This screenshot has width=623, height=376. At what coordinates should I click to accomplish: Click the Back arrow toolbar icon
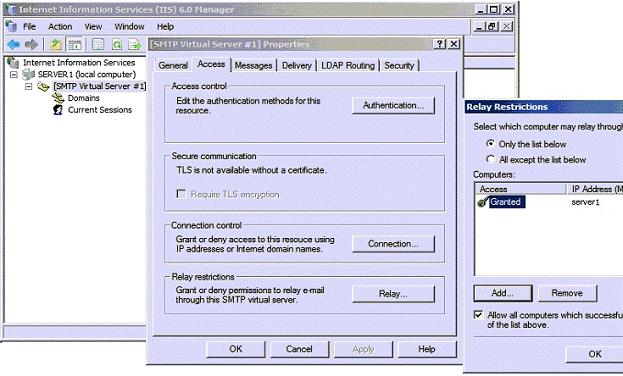coord(13,44)
